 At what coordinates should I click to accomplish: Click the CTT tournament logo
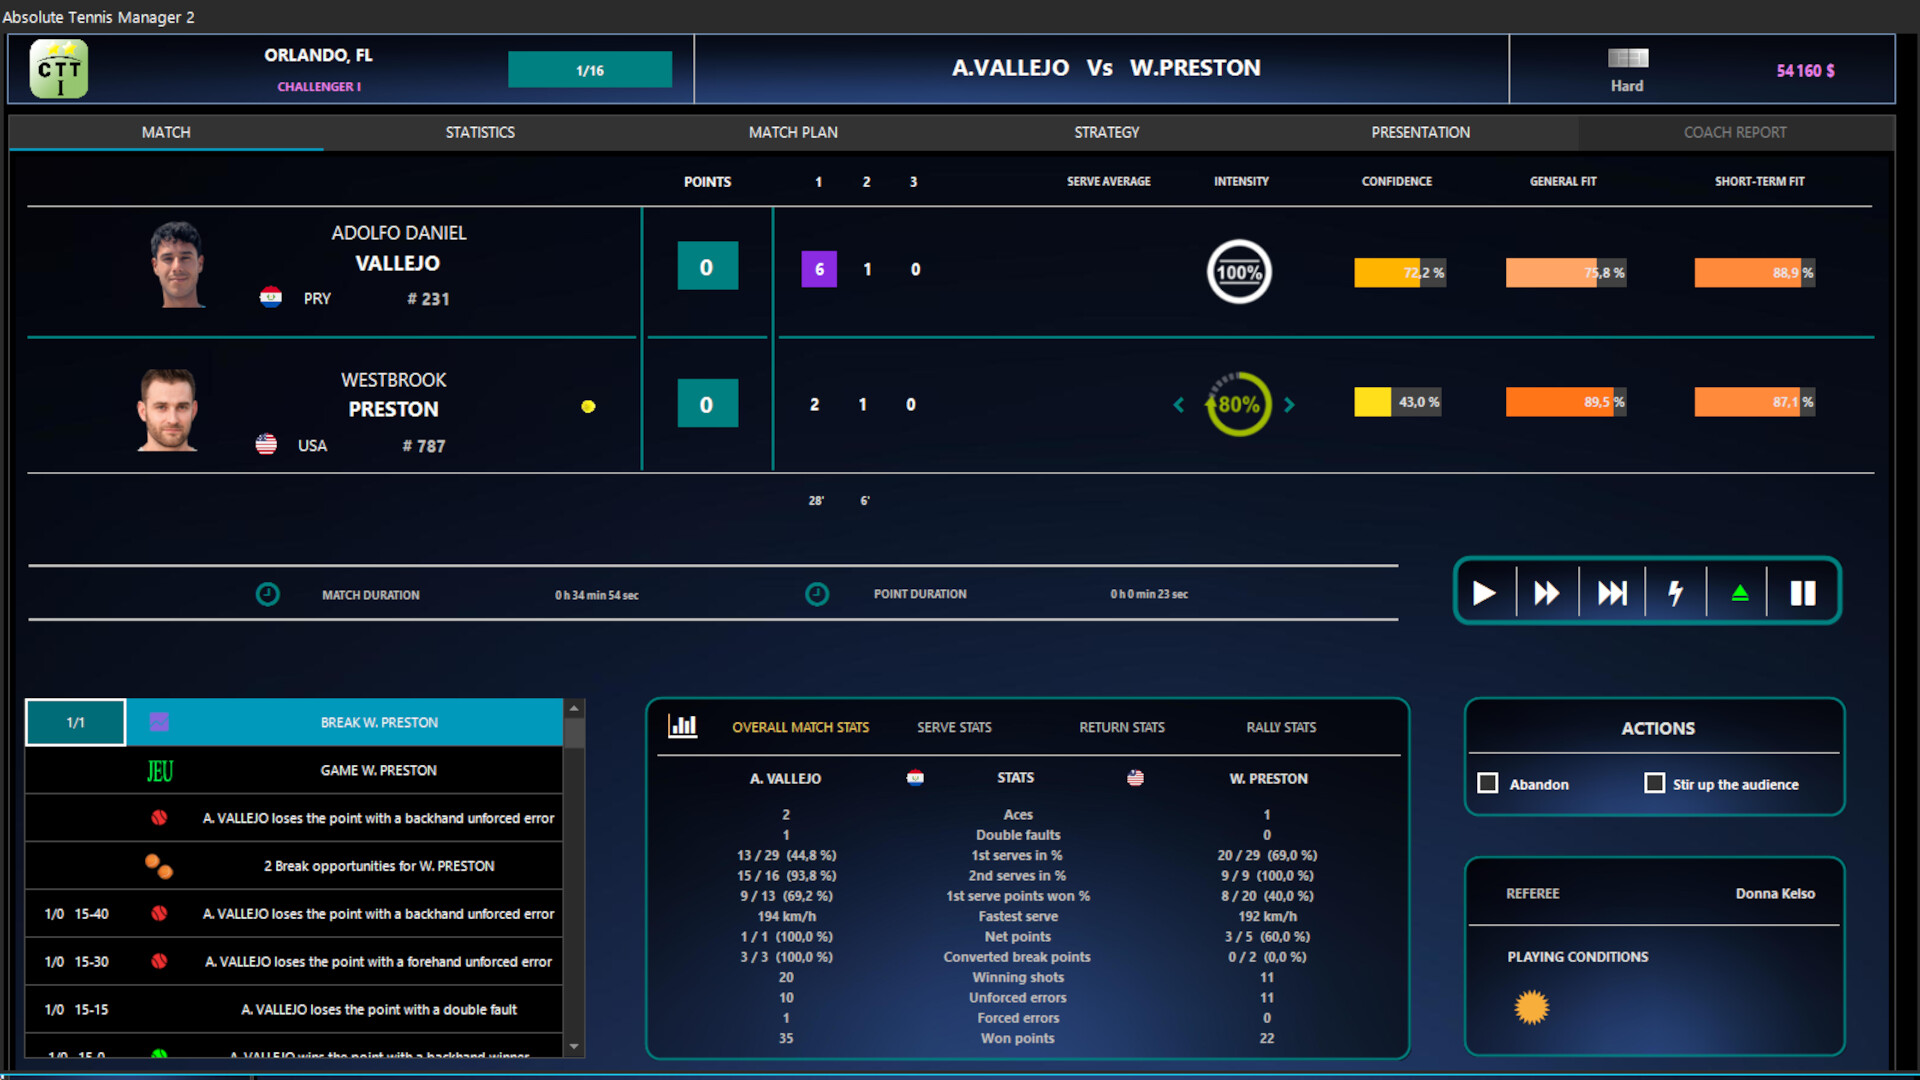(58, 68)
